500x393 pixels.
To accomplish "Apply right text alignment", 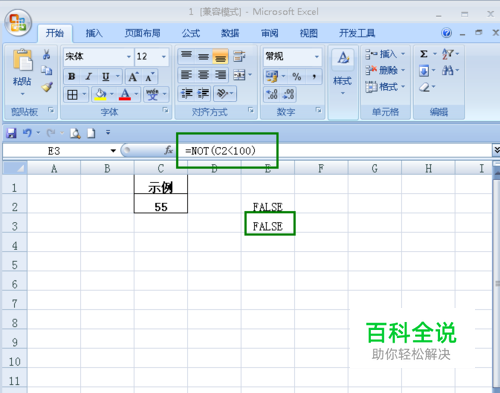I will point(220,75).
